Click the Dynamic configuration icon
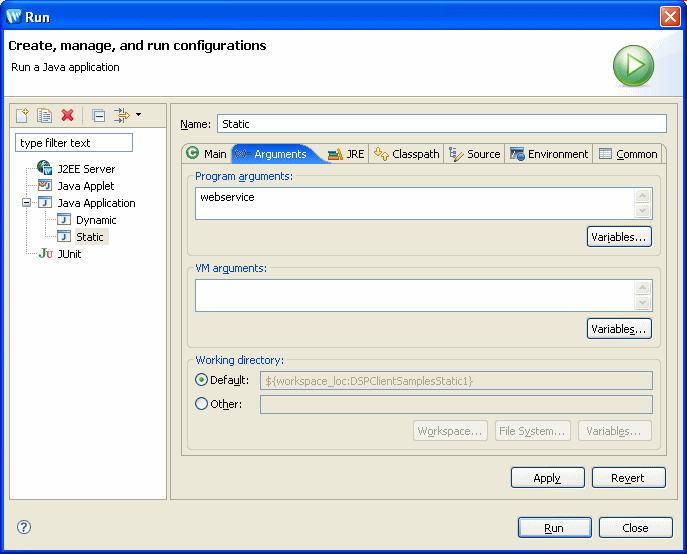The height and width of the screenshot is (554, 687). 64,219
